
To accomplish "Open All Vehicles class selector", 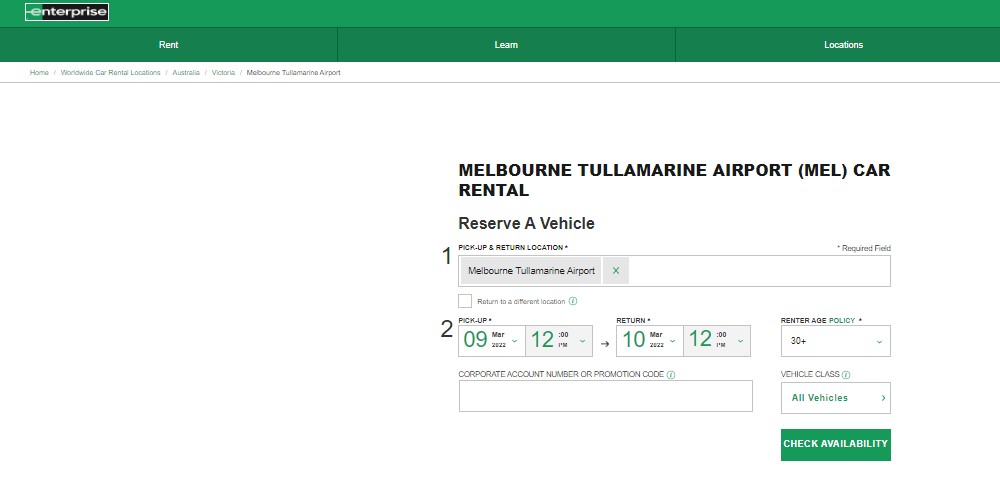I will point(835,398).
